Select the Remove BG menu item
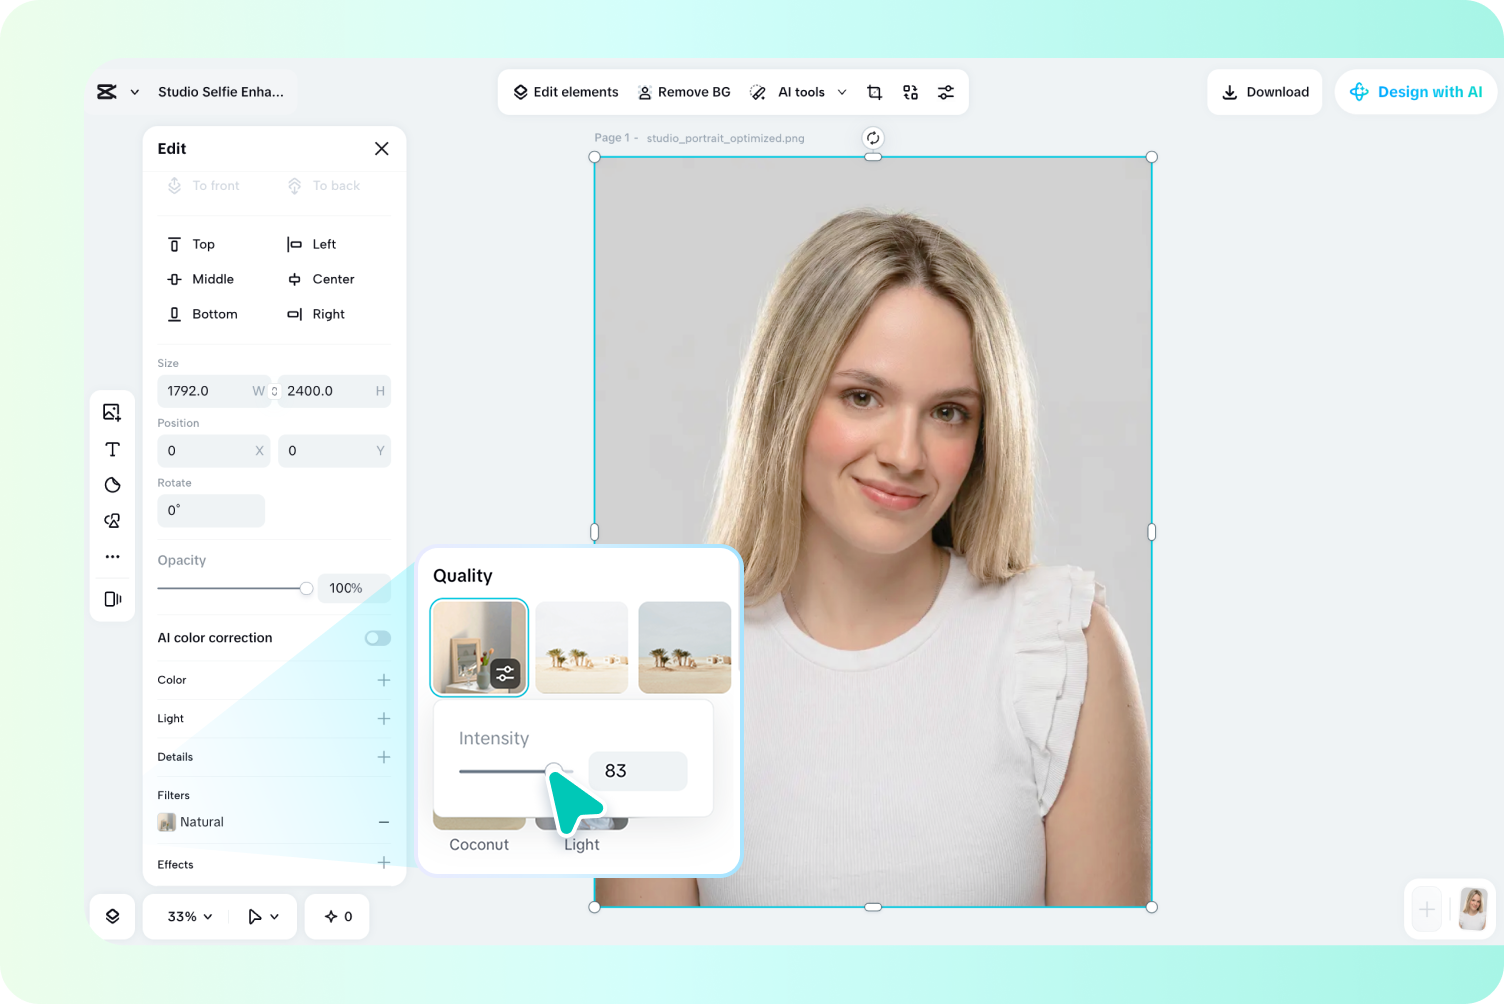 pos(684,91)
